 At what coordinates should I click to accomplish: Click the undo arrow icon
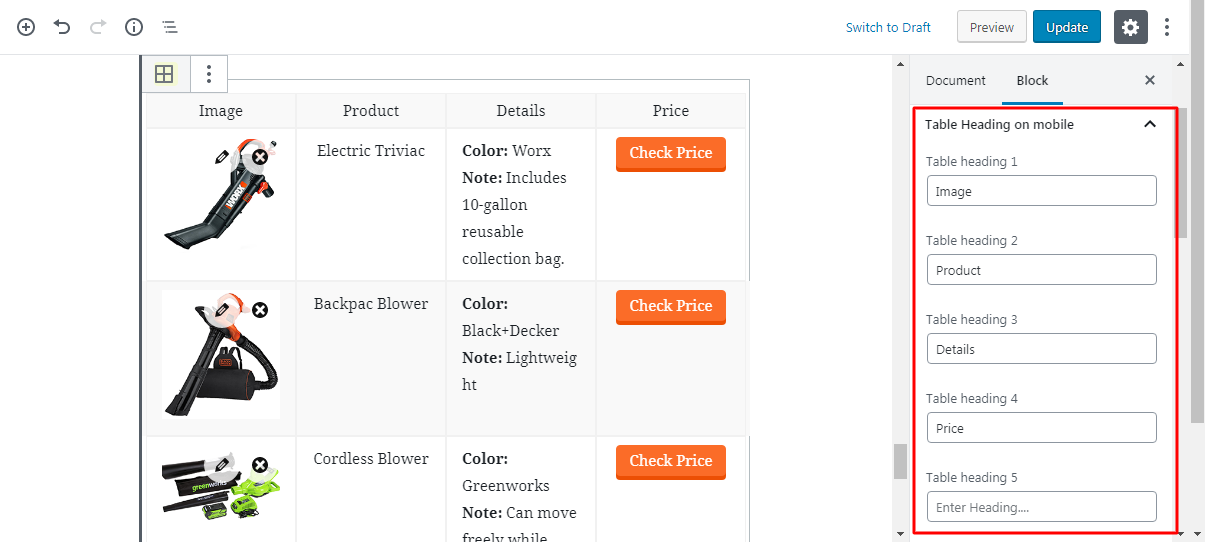[x=62, y=27]
